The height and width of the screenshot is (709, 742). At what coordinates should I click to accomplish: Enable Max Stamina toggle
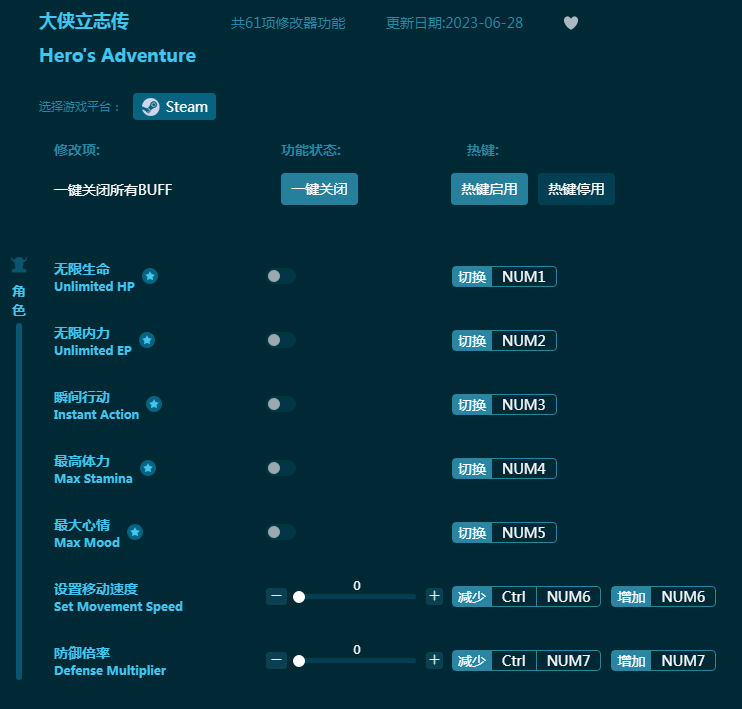281,468
